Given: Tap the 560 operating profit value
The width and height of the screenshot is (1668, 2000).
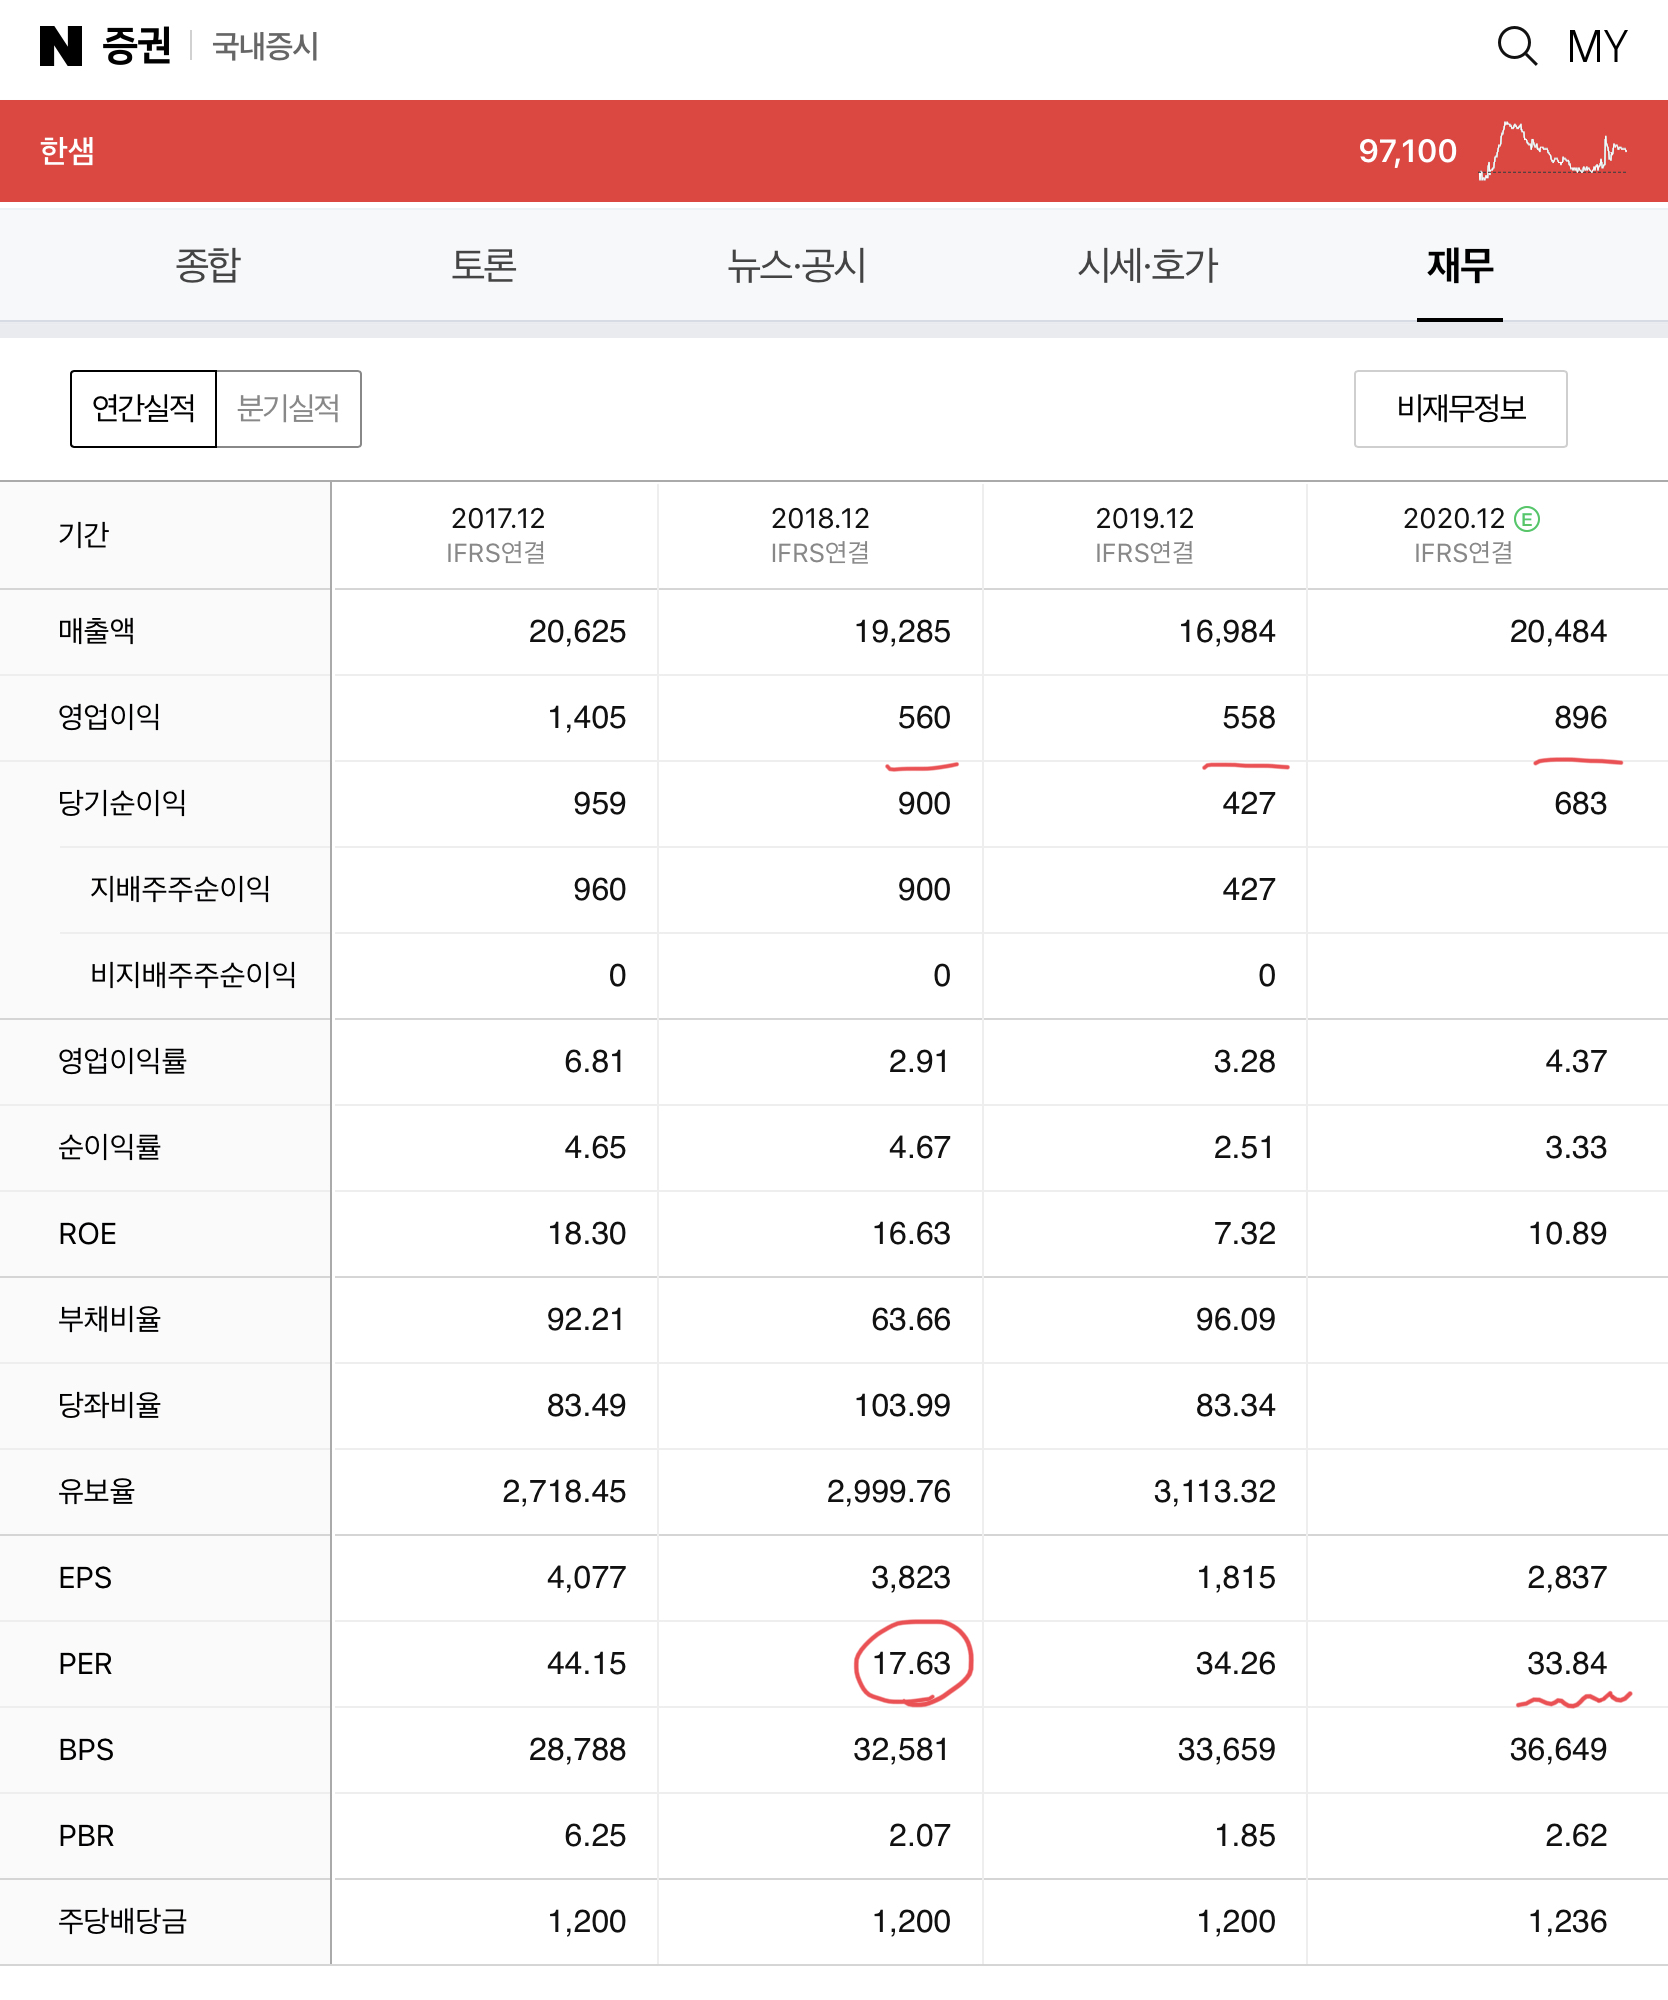Looking at the screenshot, I should 924,717.
